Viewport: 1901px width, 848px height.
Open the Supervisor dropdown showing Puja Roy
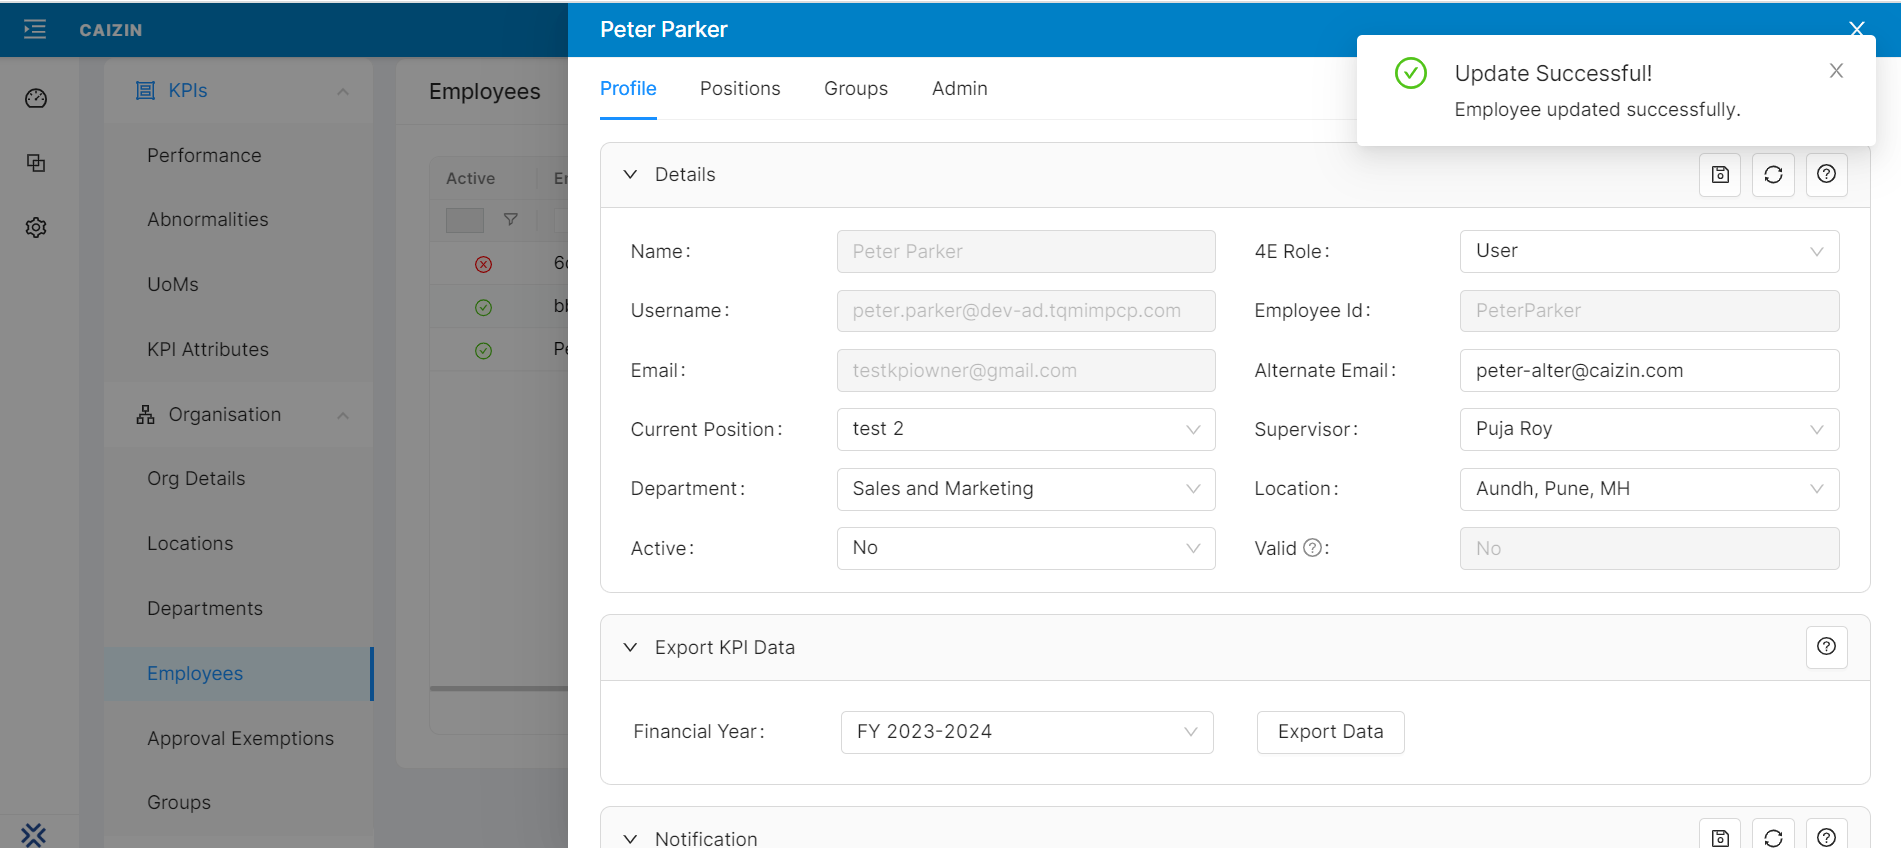click(1649, 430)
